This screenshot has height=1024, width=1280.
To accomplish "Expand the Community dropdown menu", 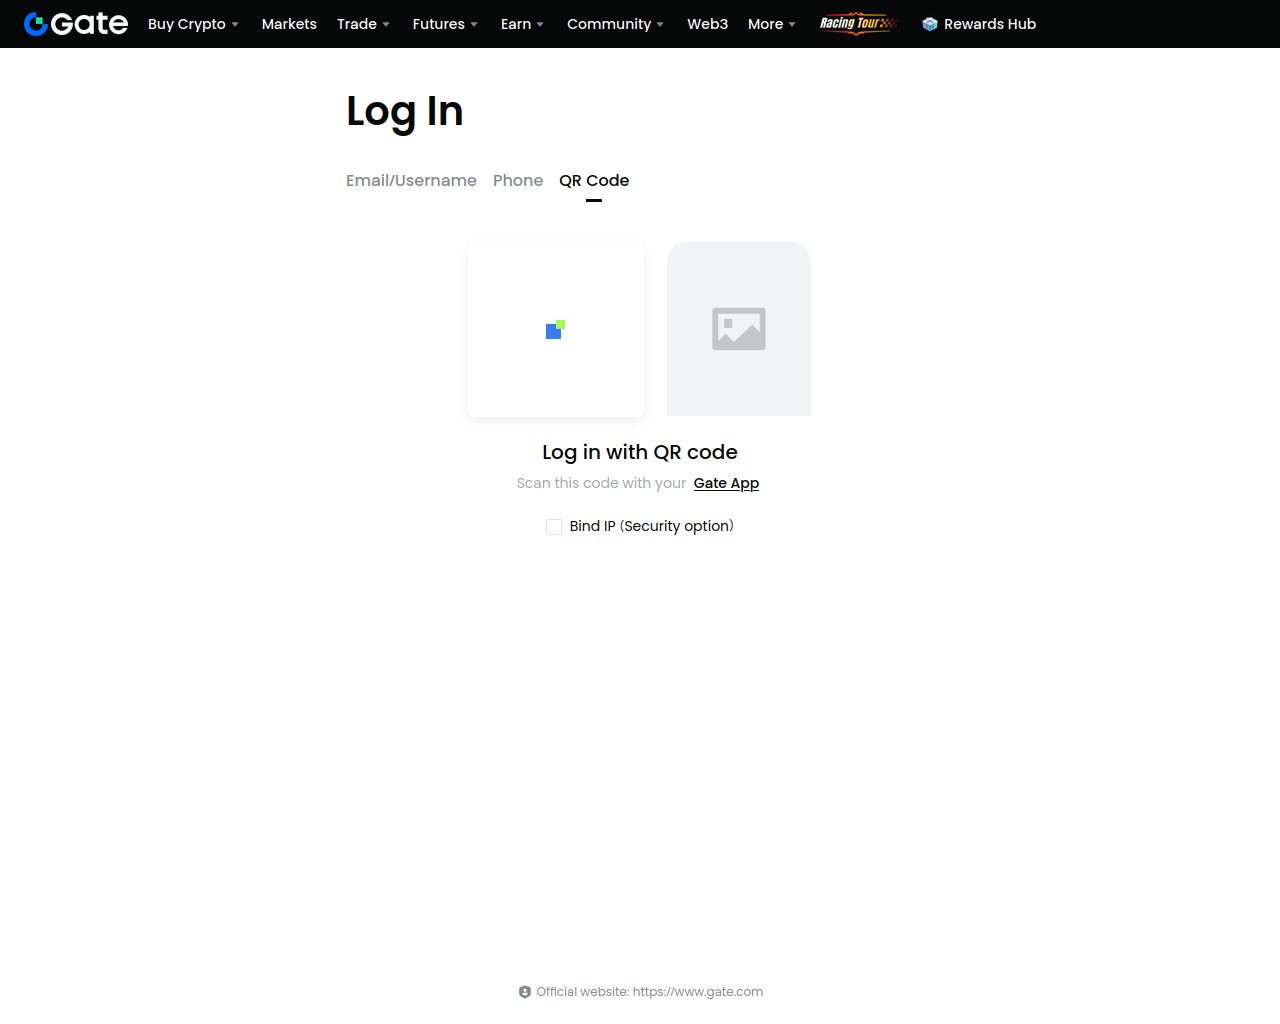I will pyautogui.click(x=615, y=24).
